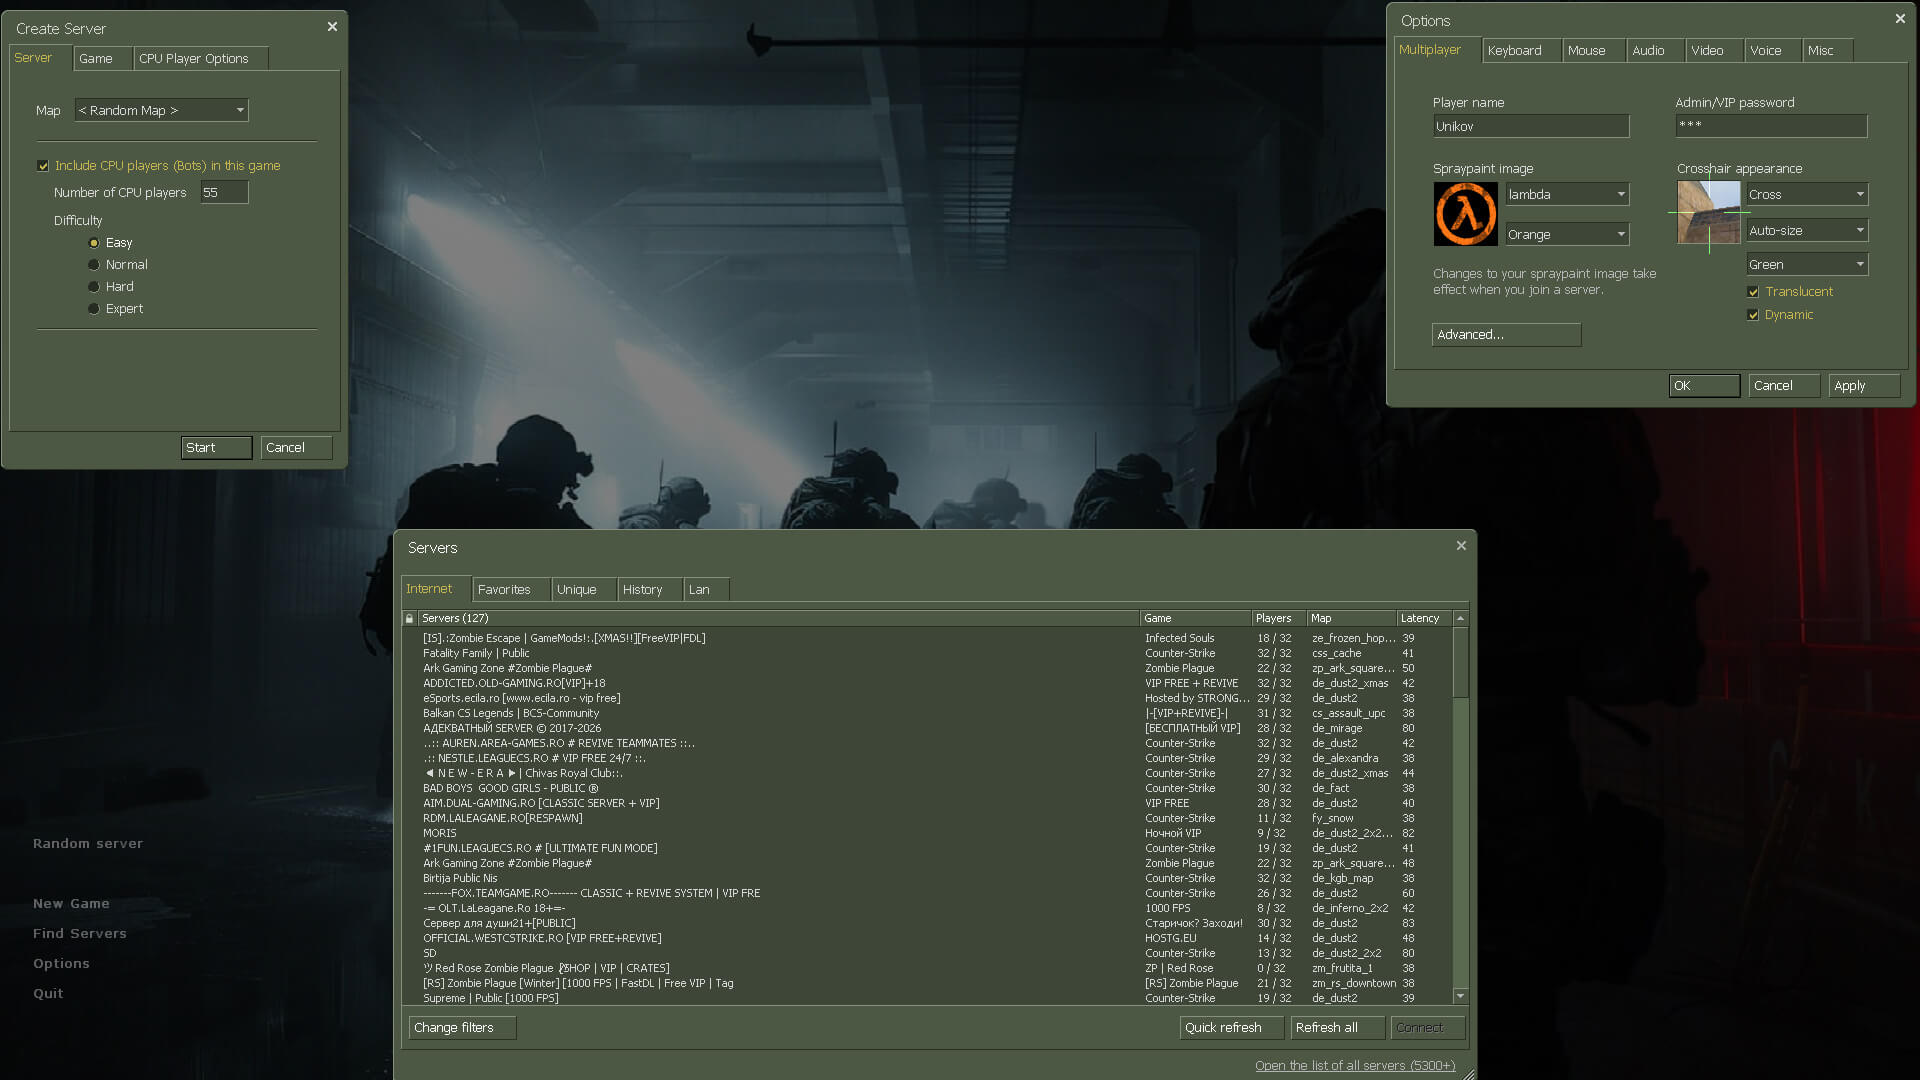This screenshot has height=1080, width=1920.
Task: Close the Servers window
Action: tap(1461, 546)
